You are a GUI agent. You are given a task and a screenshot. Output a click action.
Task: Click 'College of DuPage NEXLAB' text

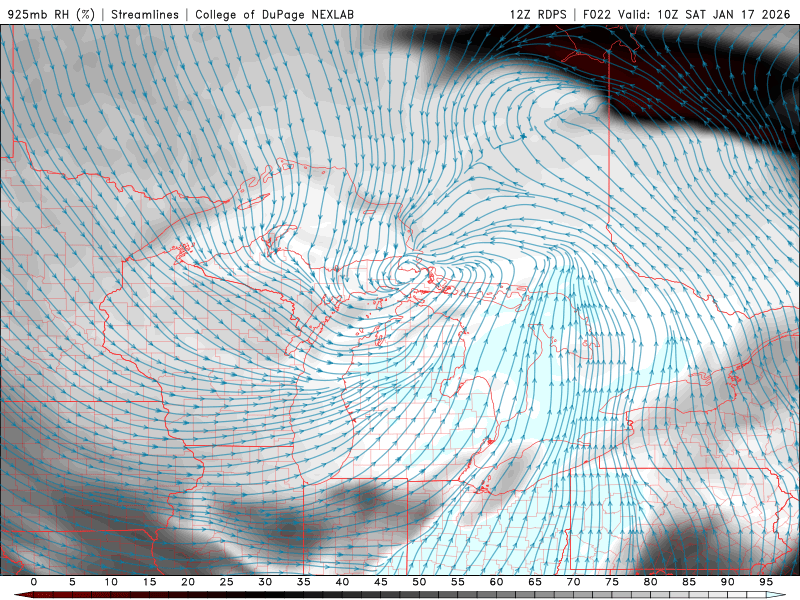coord(274,14)
